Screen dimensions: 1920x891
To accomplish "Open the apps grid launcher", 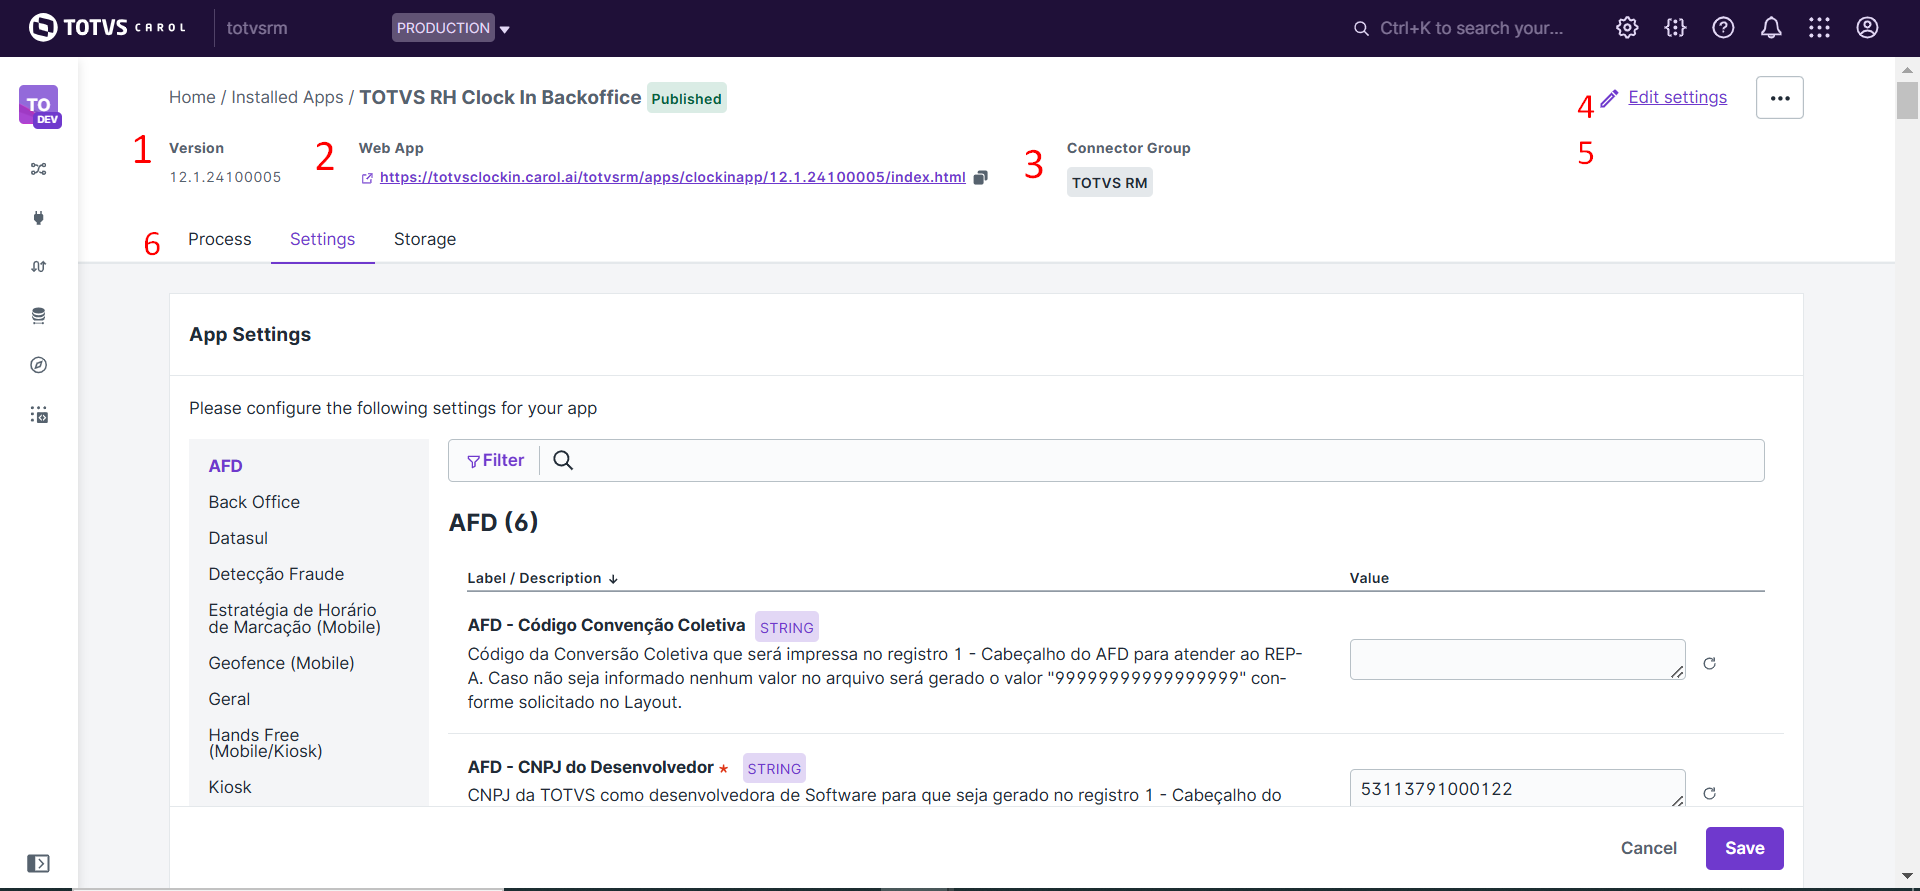I will tap(1819, 28).
